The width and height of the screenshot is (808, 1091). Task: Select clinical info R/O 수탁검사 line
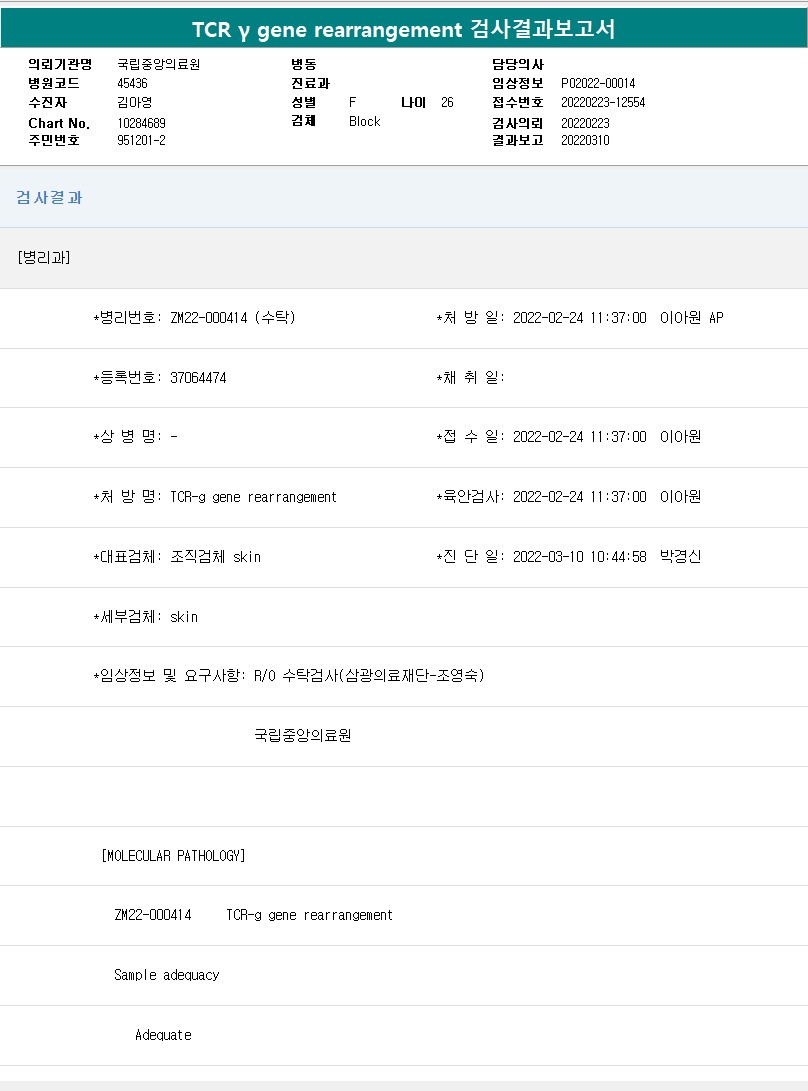(x=289, y=676)
